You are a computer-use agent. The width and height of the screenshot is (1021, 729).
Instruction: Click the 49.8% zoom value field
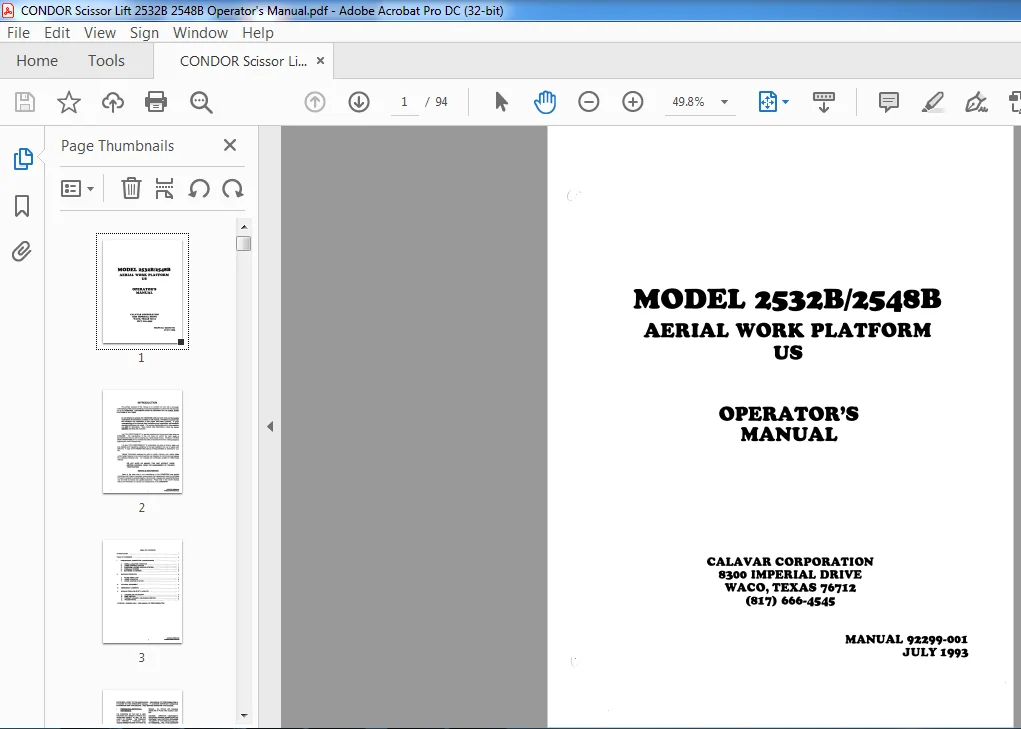coord(688,102)
